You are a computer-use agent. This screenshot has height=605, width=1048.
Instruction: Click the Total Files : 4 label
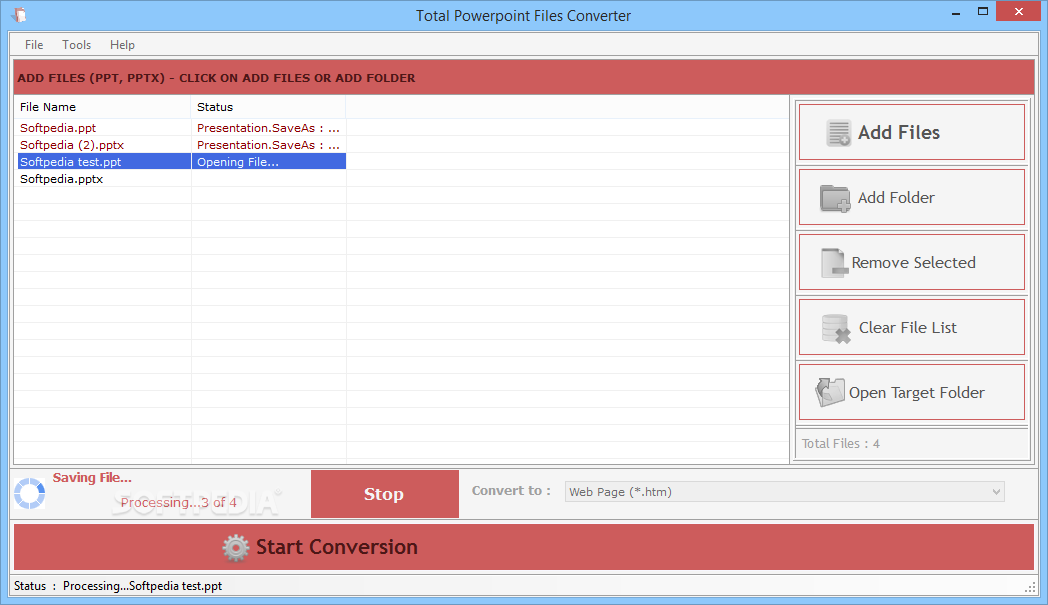[840, 444]
